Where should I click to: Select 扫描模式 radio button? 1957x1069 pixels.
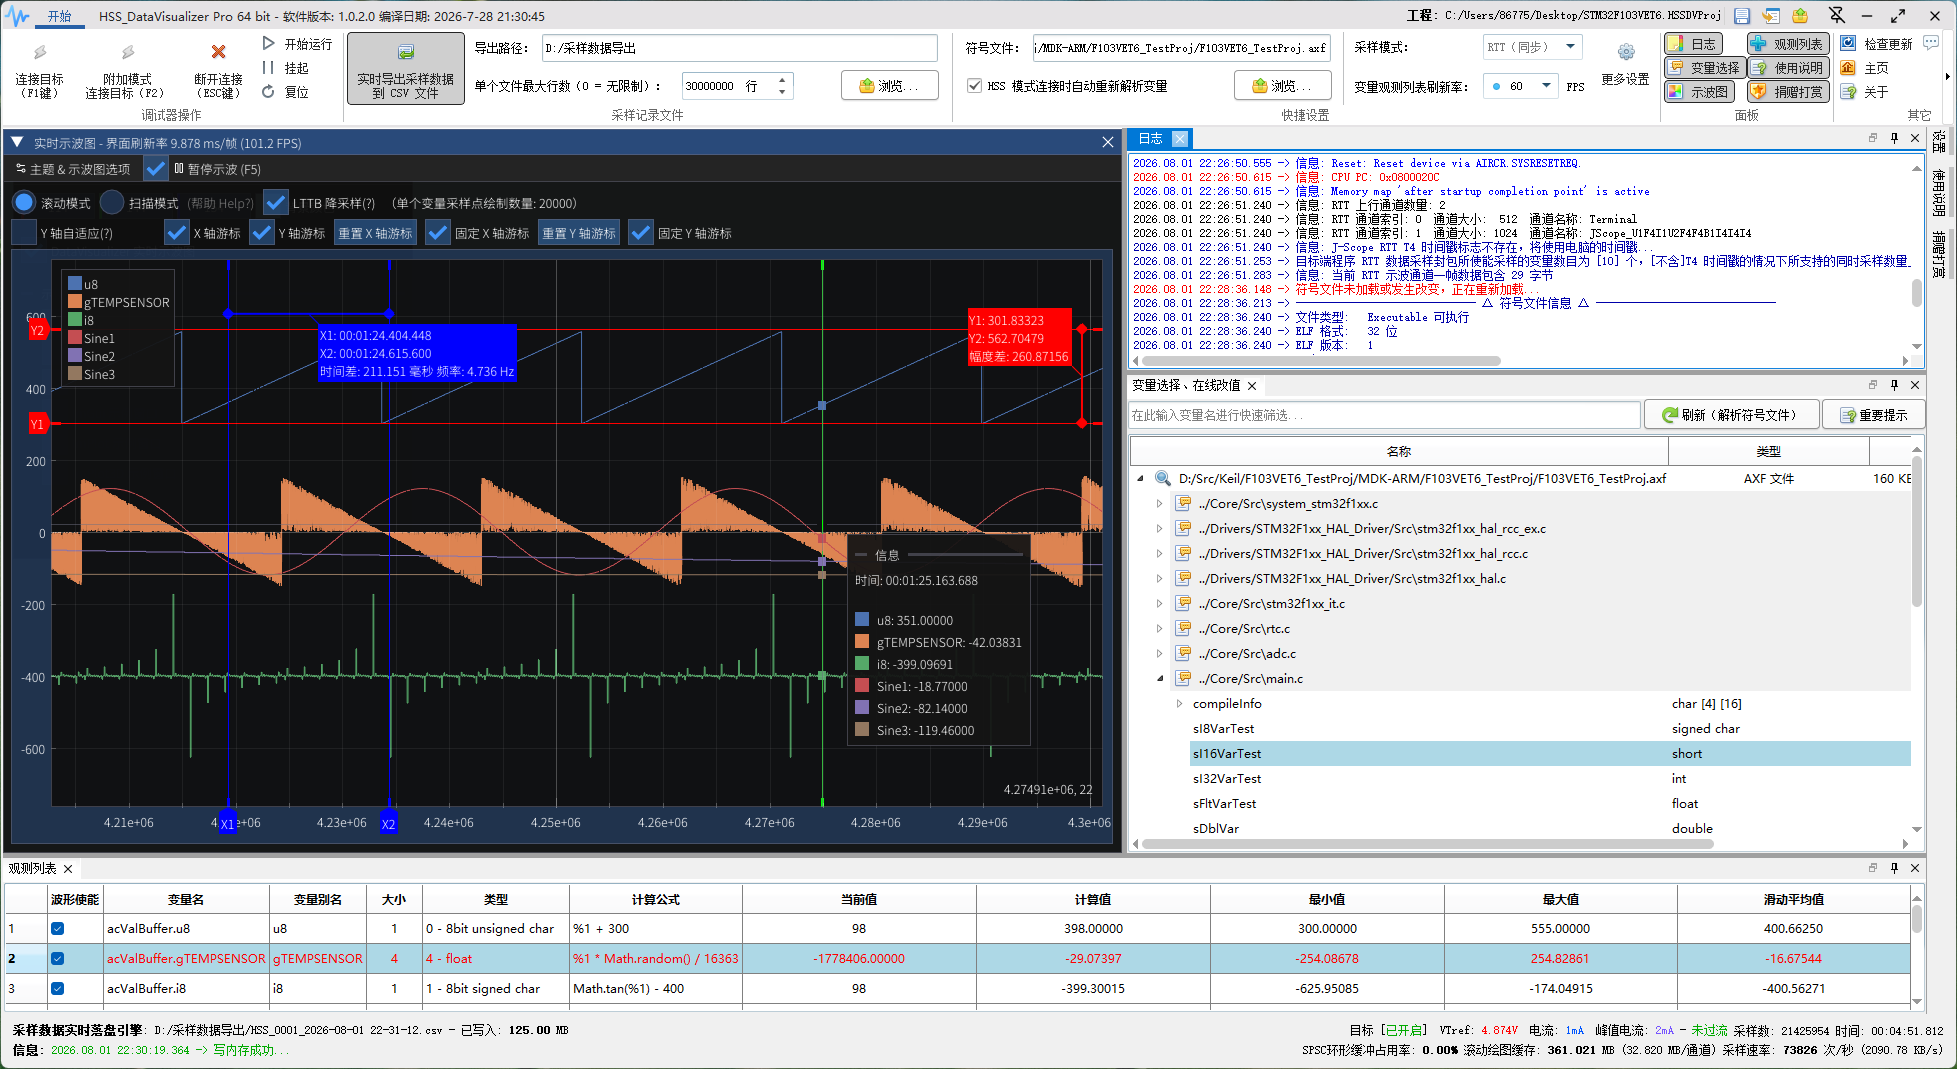pyautogui.click(x=112, y=202)
